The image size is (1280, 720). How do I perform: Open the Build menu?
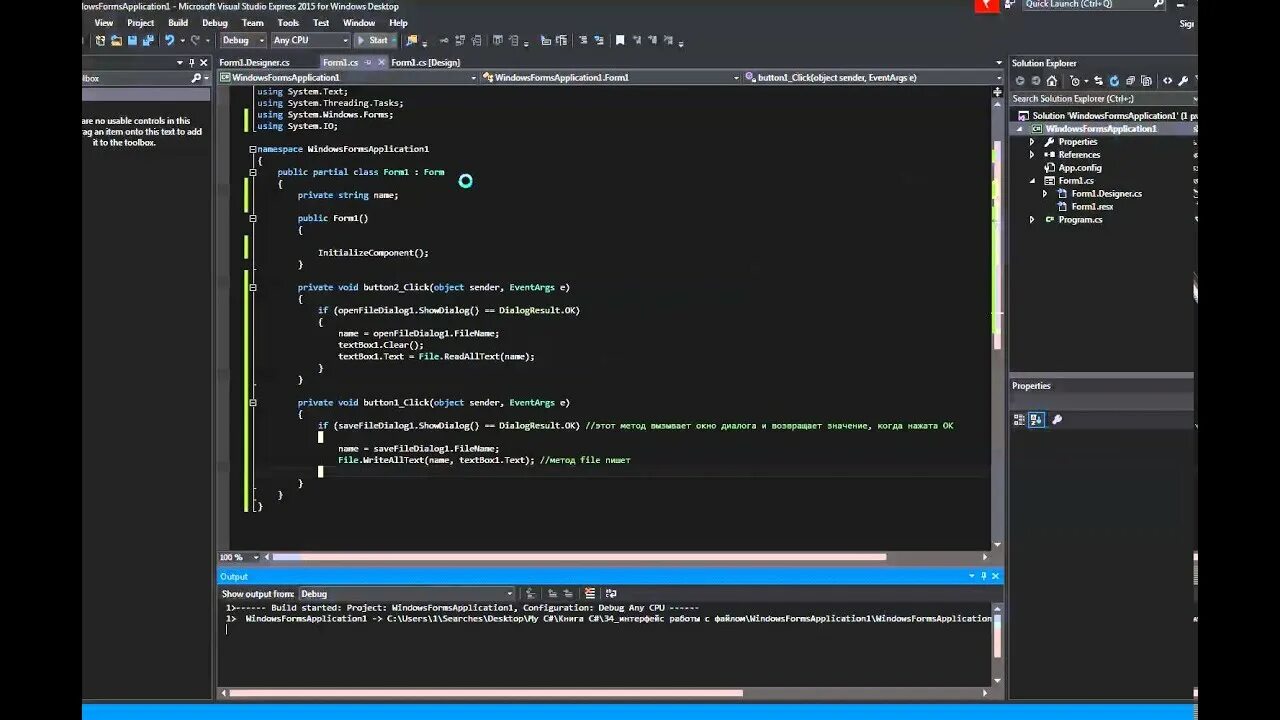[x=178, y=23]
